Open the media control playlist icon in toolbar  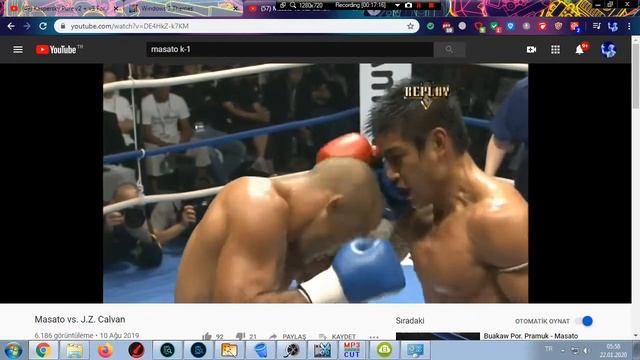point(597,26)
